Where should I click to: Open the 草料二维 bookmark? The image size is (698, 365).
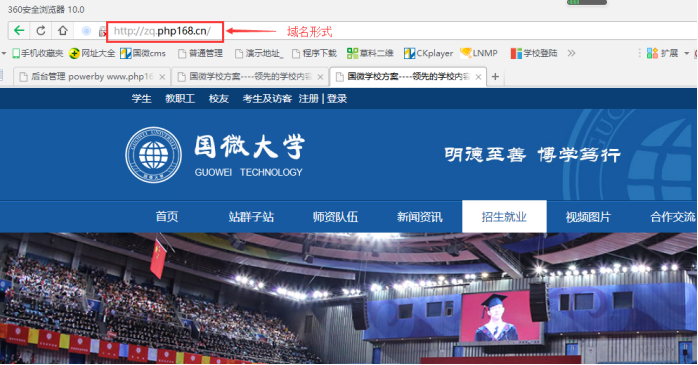(x=370, y=53)
